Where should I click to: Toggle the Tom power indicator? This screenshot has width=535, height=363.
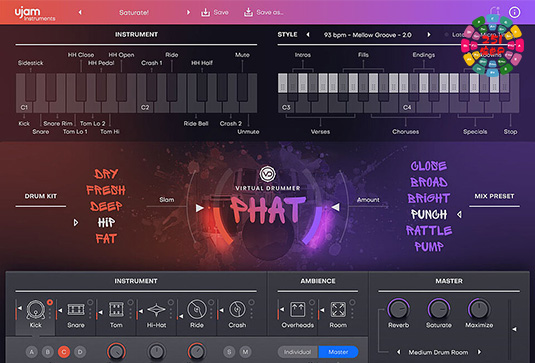coord(130,302)
